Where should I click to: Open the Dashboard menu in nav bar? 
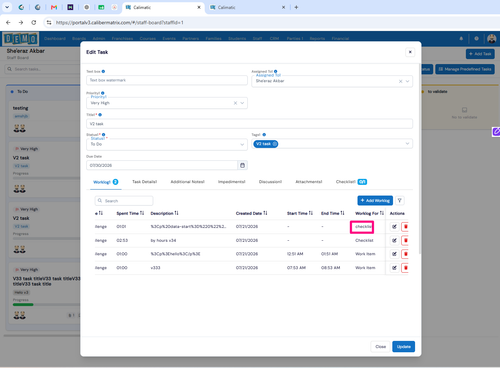pyautogui.click(x=55, y=39)
